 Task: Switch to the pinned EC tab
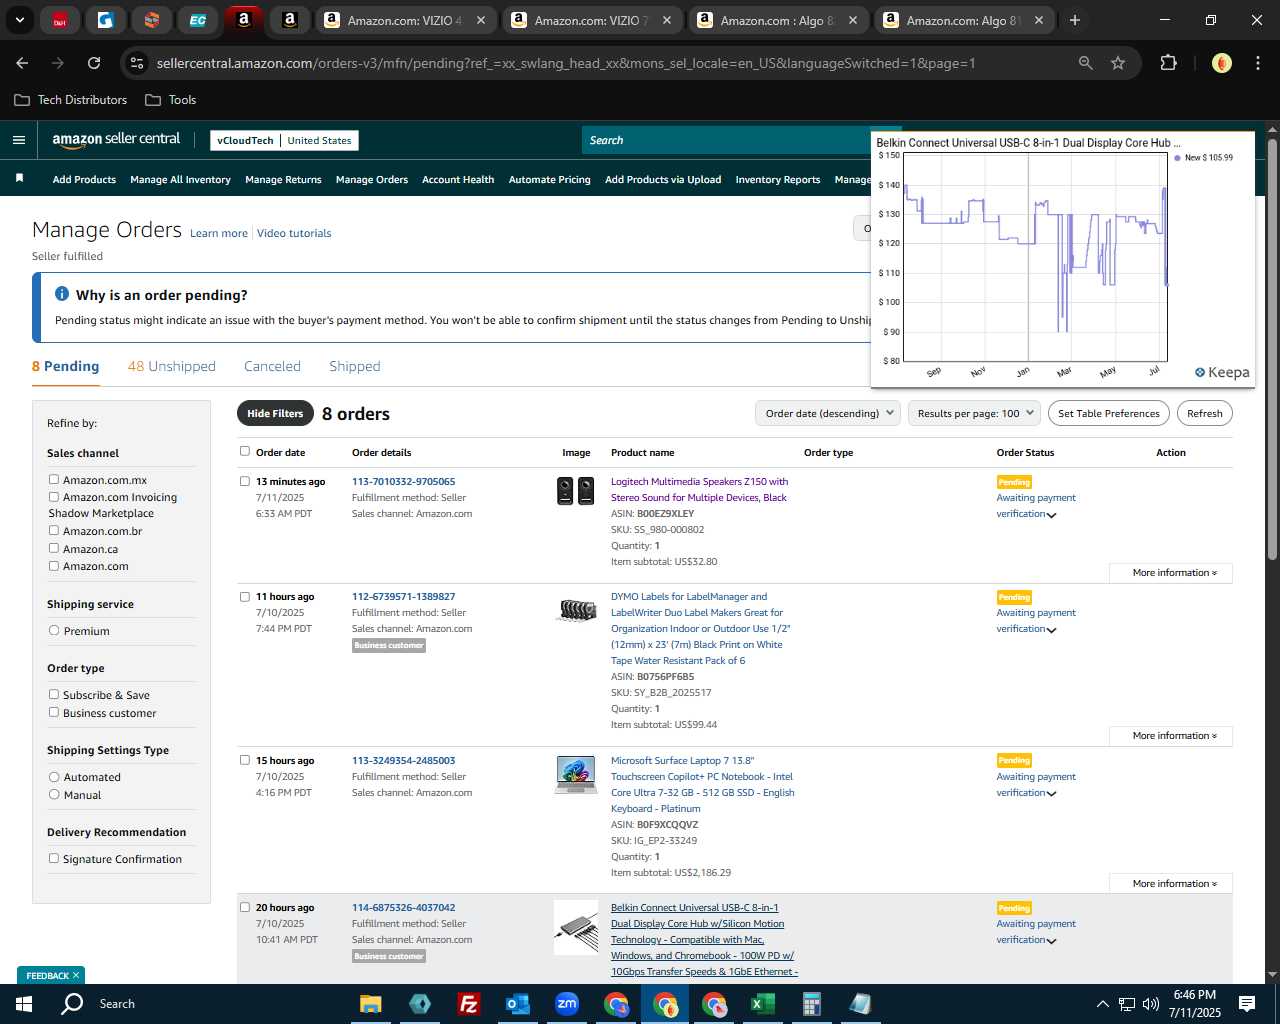click(x=198, y=20)
